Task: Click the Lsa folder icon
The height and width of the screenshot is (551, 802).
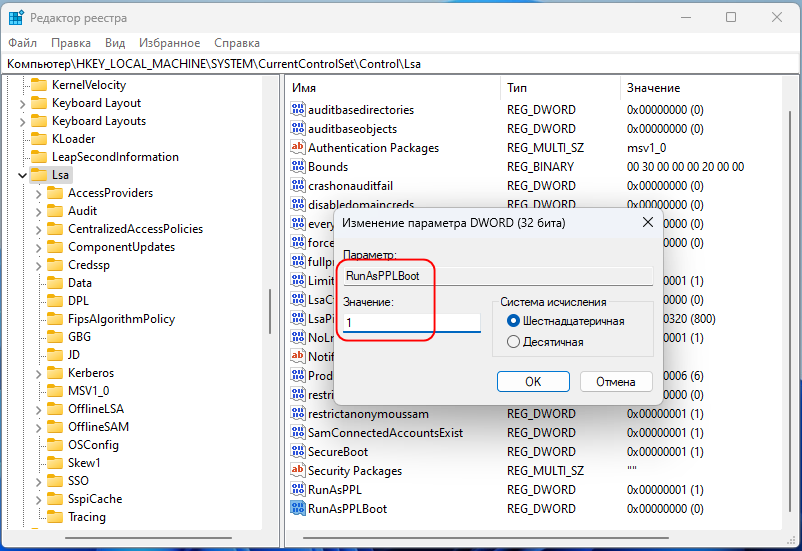Action: click(x=39, y=174)
